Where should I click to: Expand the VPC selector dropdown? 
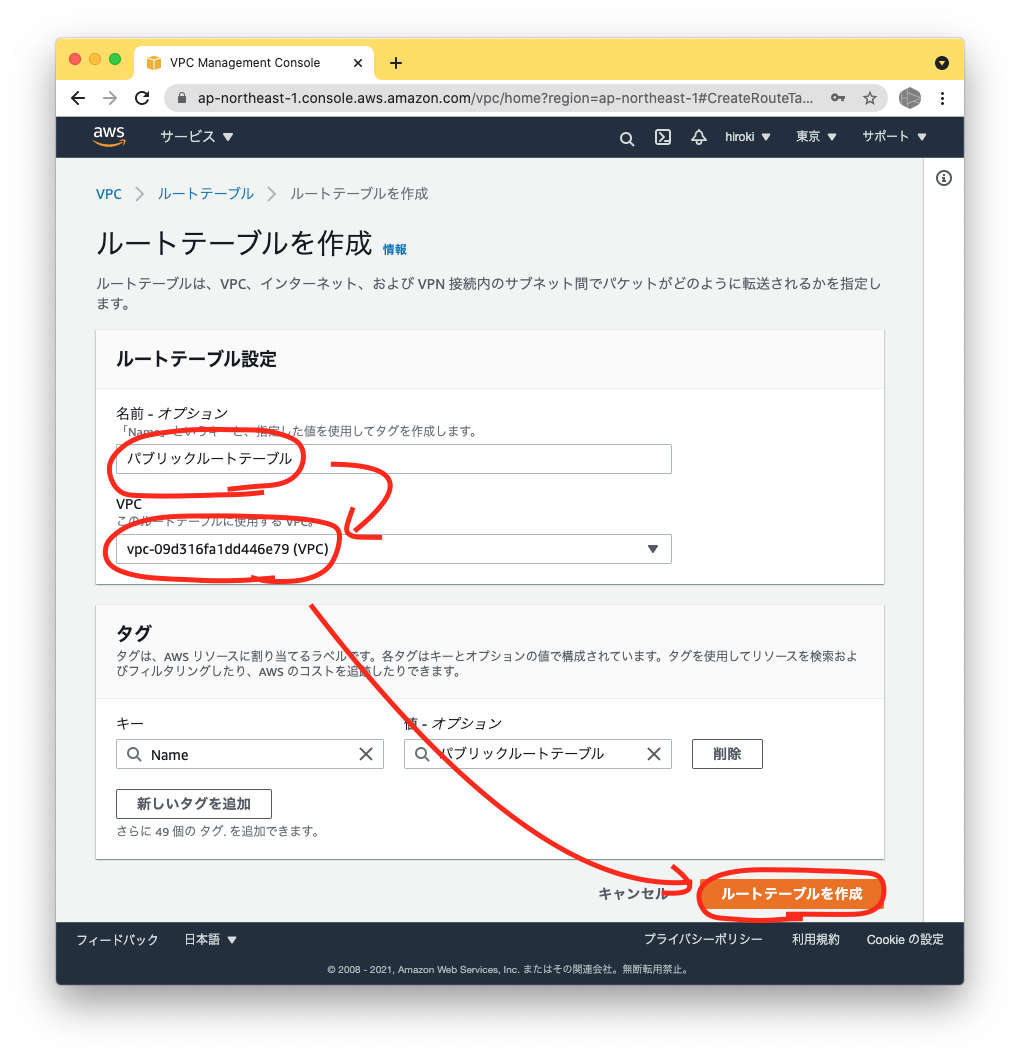pos(653,548)
